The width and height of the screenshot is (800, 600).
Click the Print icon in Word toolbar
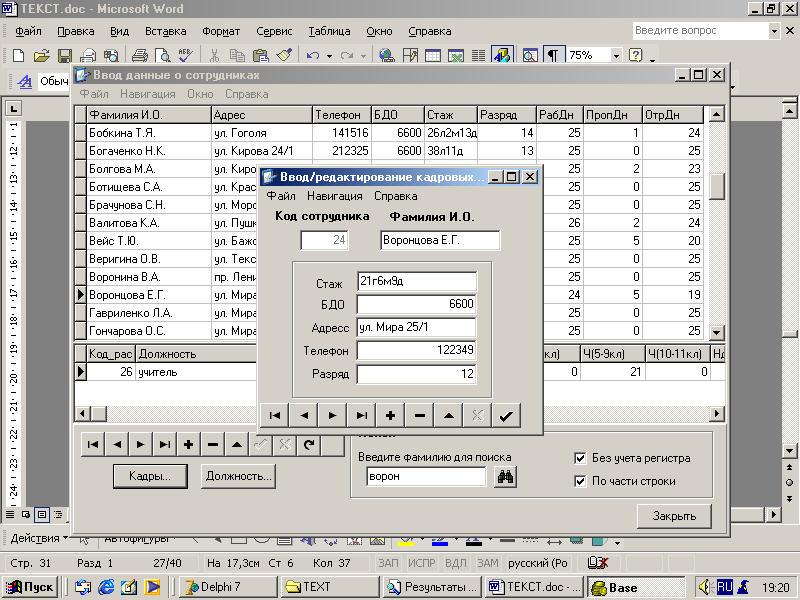[140, 56]
